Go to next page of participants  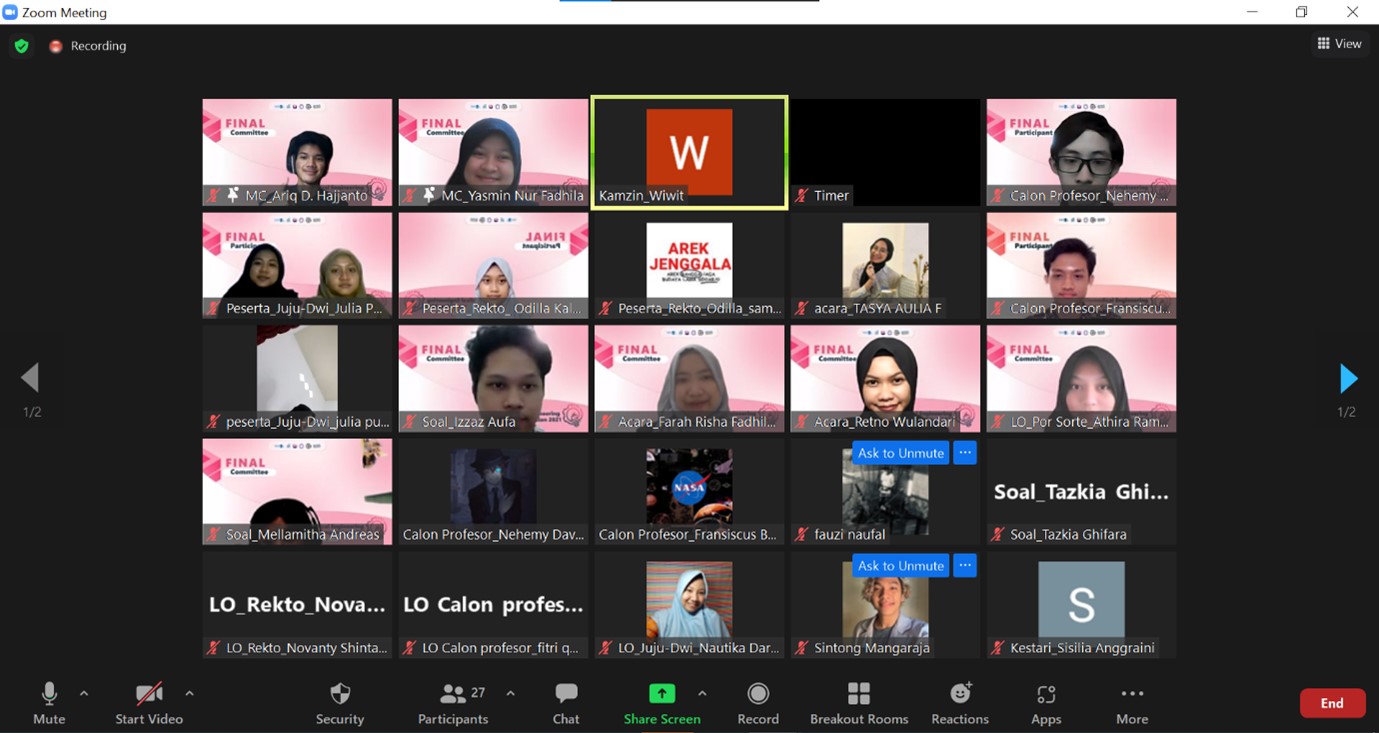point(1348,378)
